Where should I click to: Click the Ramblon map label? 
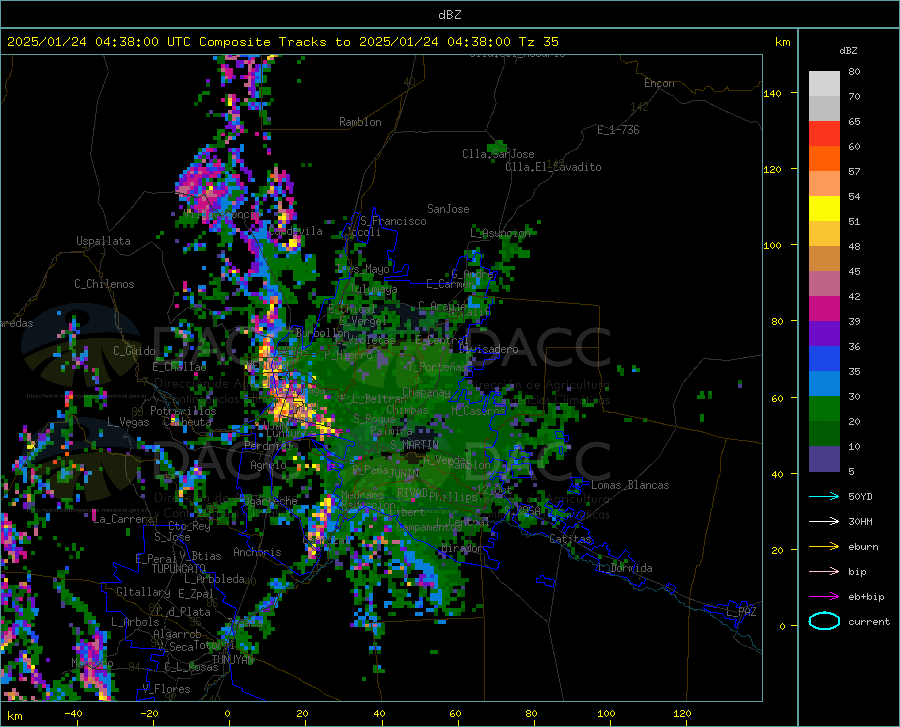[360, 122]
